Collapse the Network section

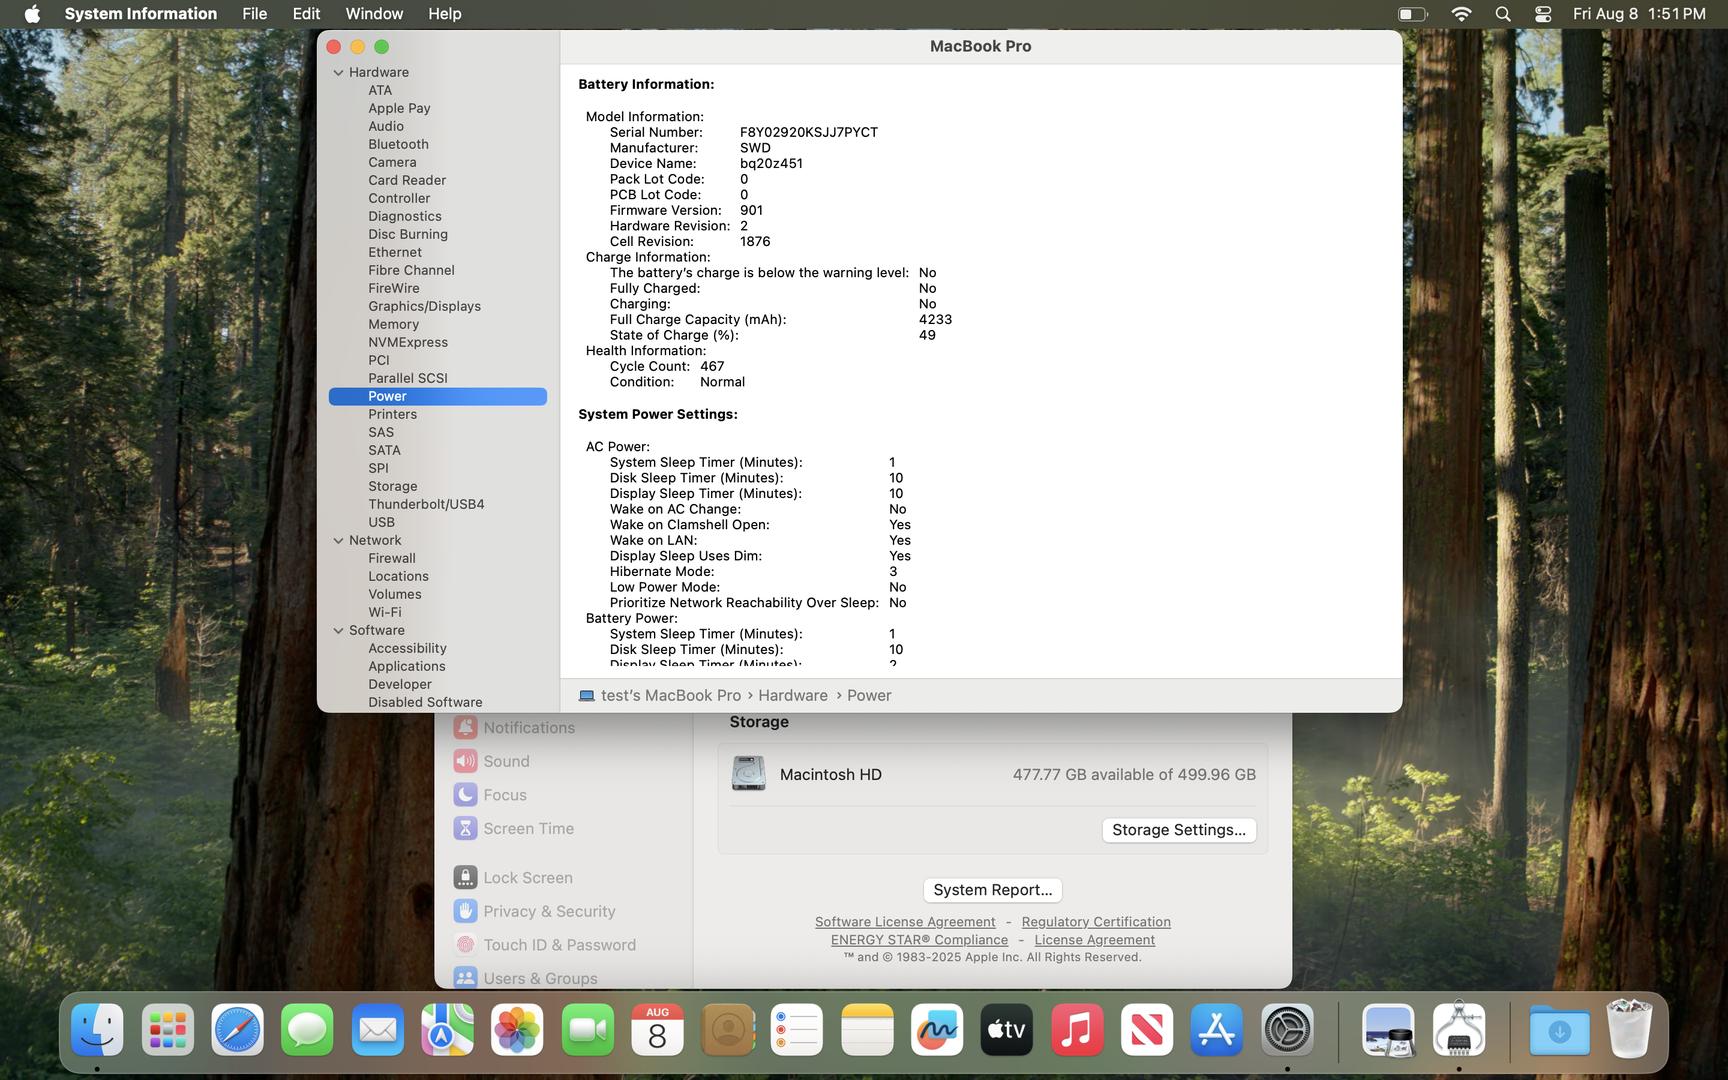pyautogui.click(x=338, y=540)
